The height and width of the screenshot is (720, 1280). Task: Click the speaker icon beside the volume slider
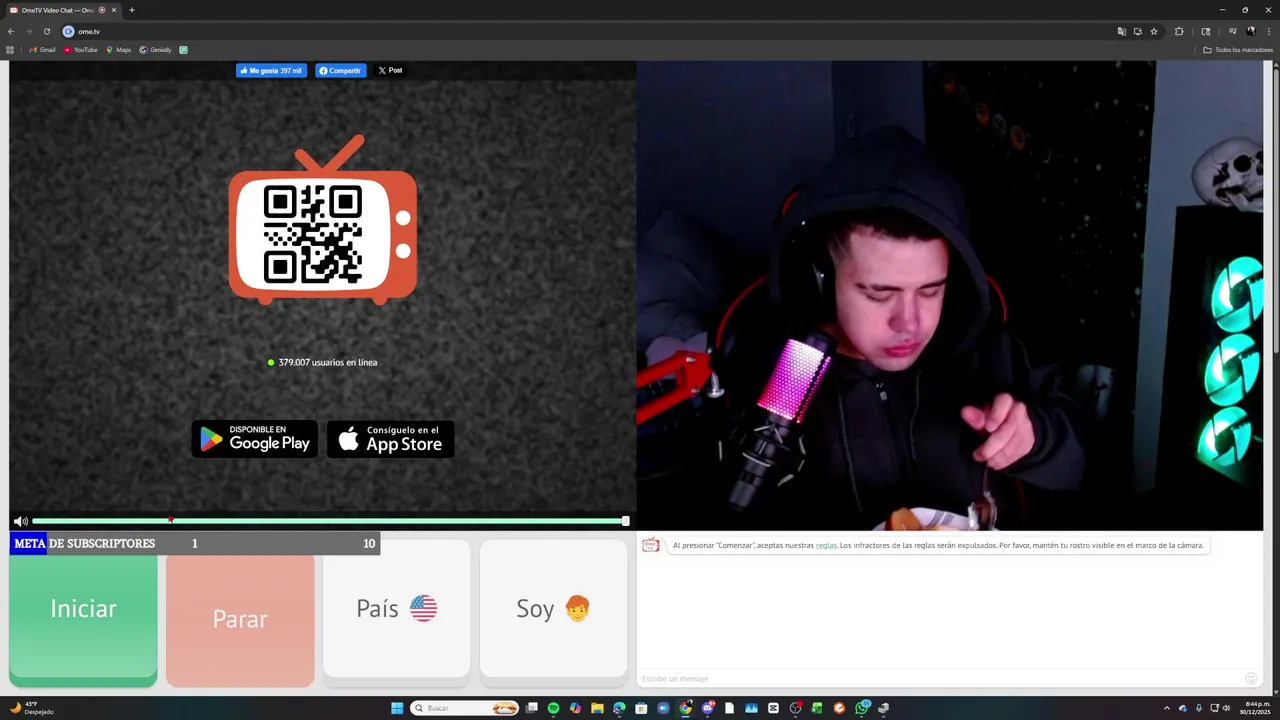point(20,521)
